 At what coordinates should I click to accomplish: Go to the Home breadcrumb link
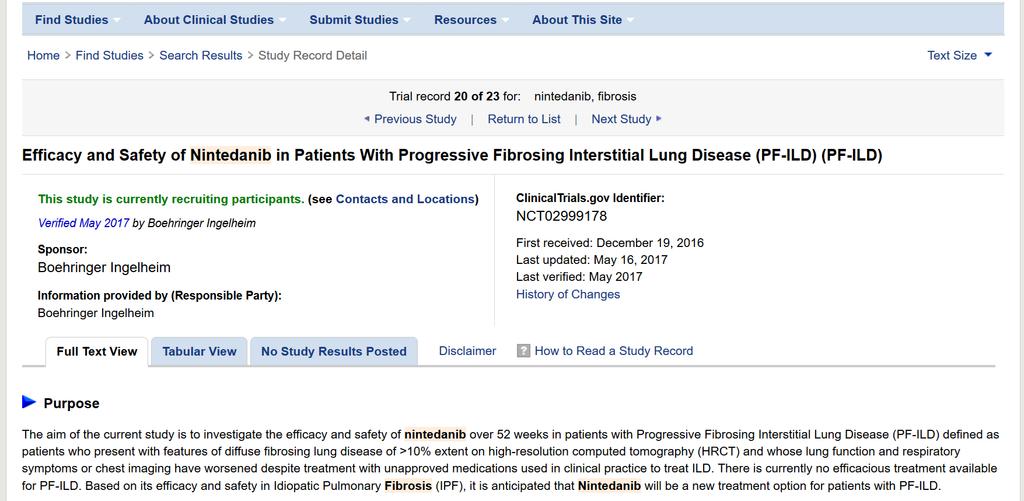(x=43, y=56)
